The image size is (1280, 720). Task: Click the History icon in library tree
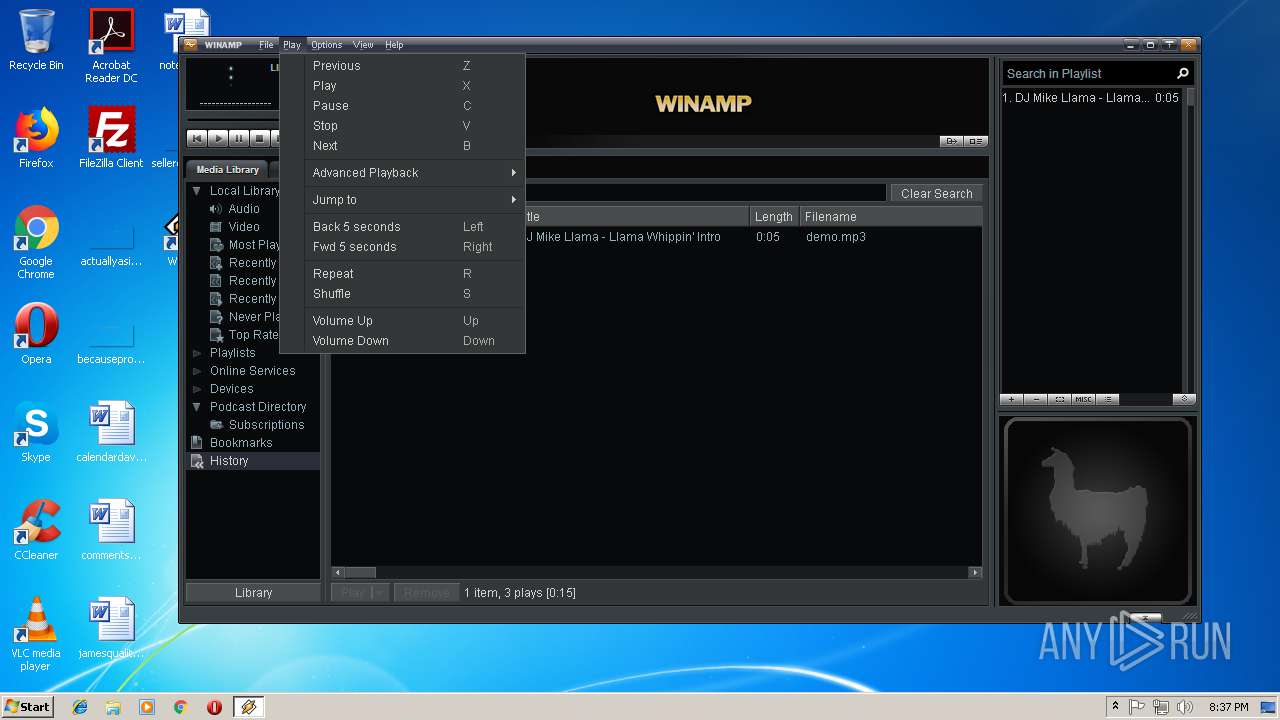[197, 461]
